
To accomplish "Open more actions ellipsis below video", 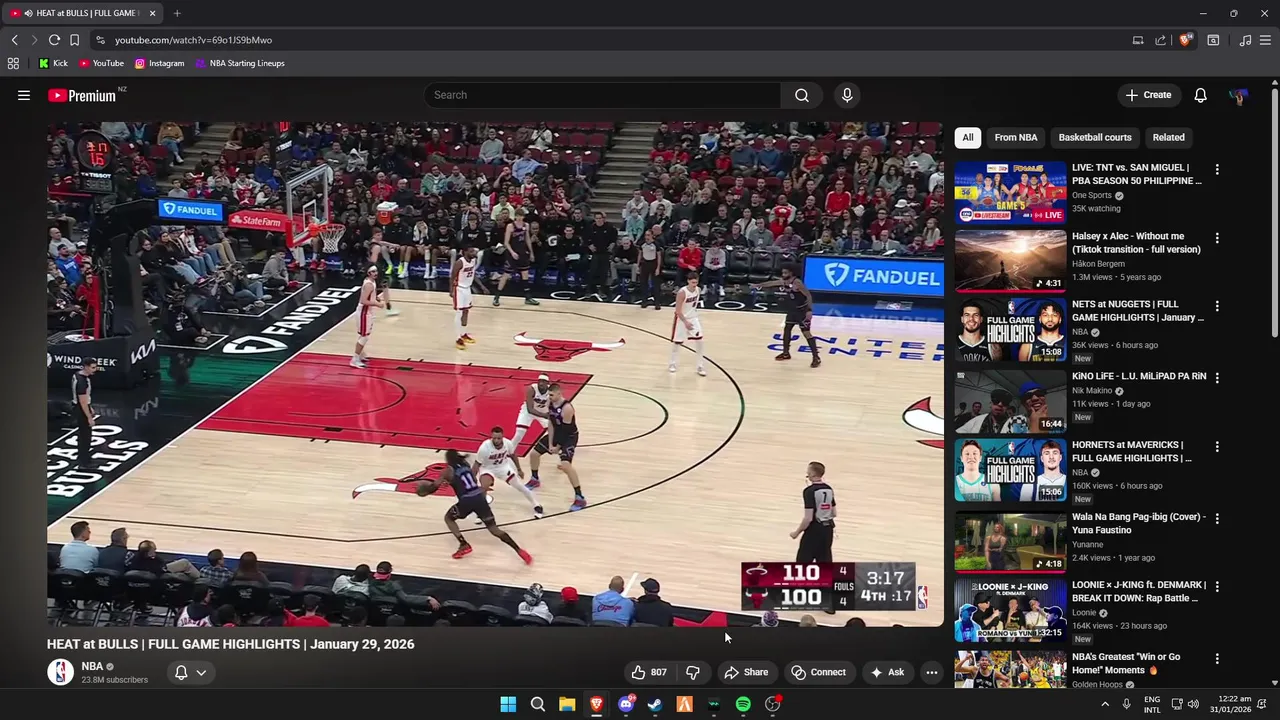I will (x=931, y=672).
